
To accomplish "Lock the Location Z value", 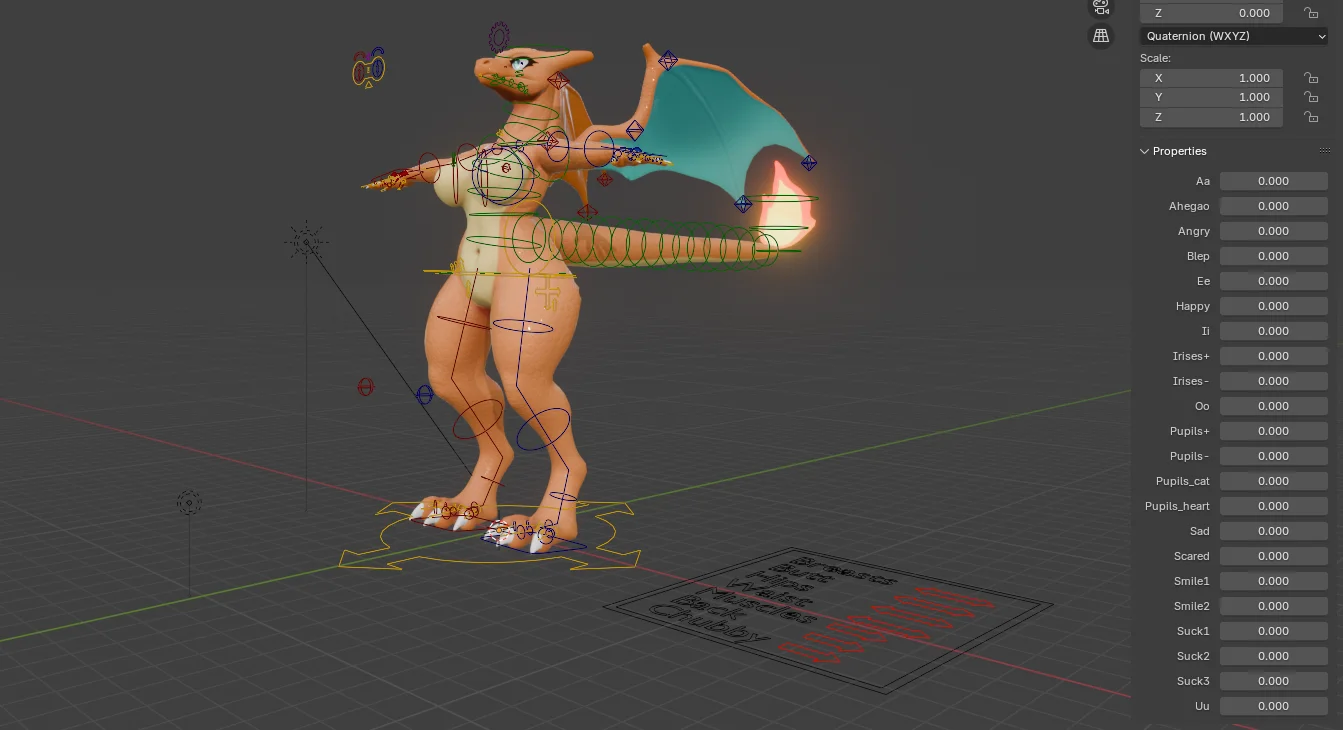I will [x=1311, y=12].
